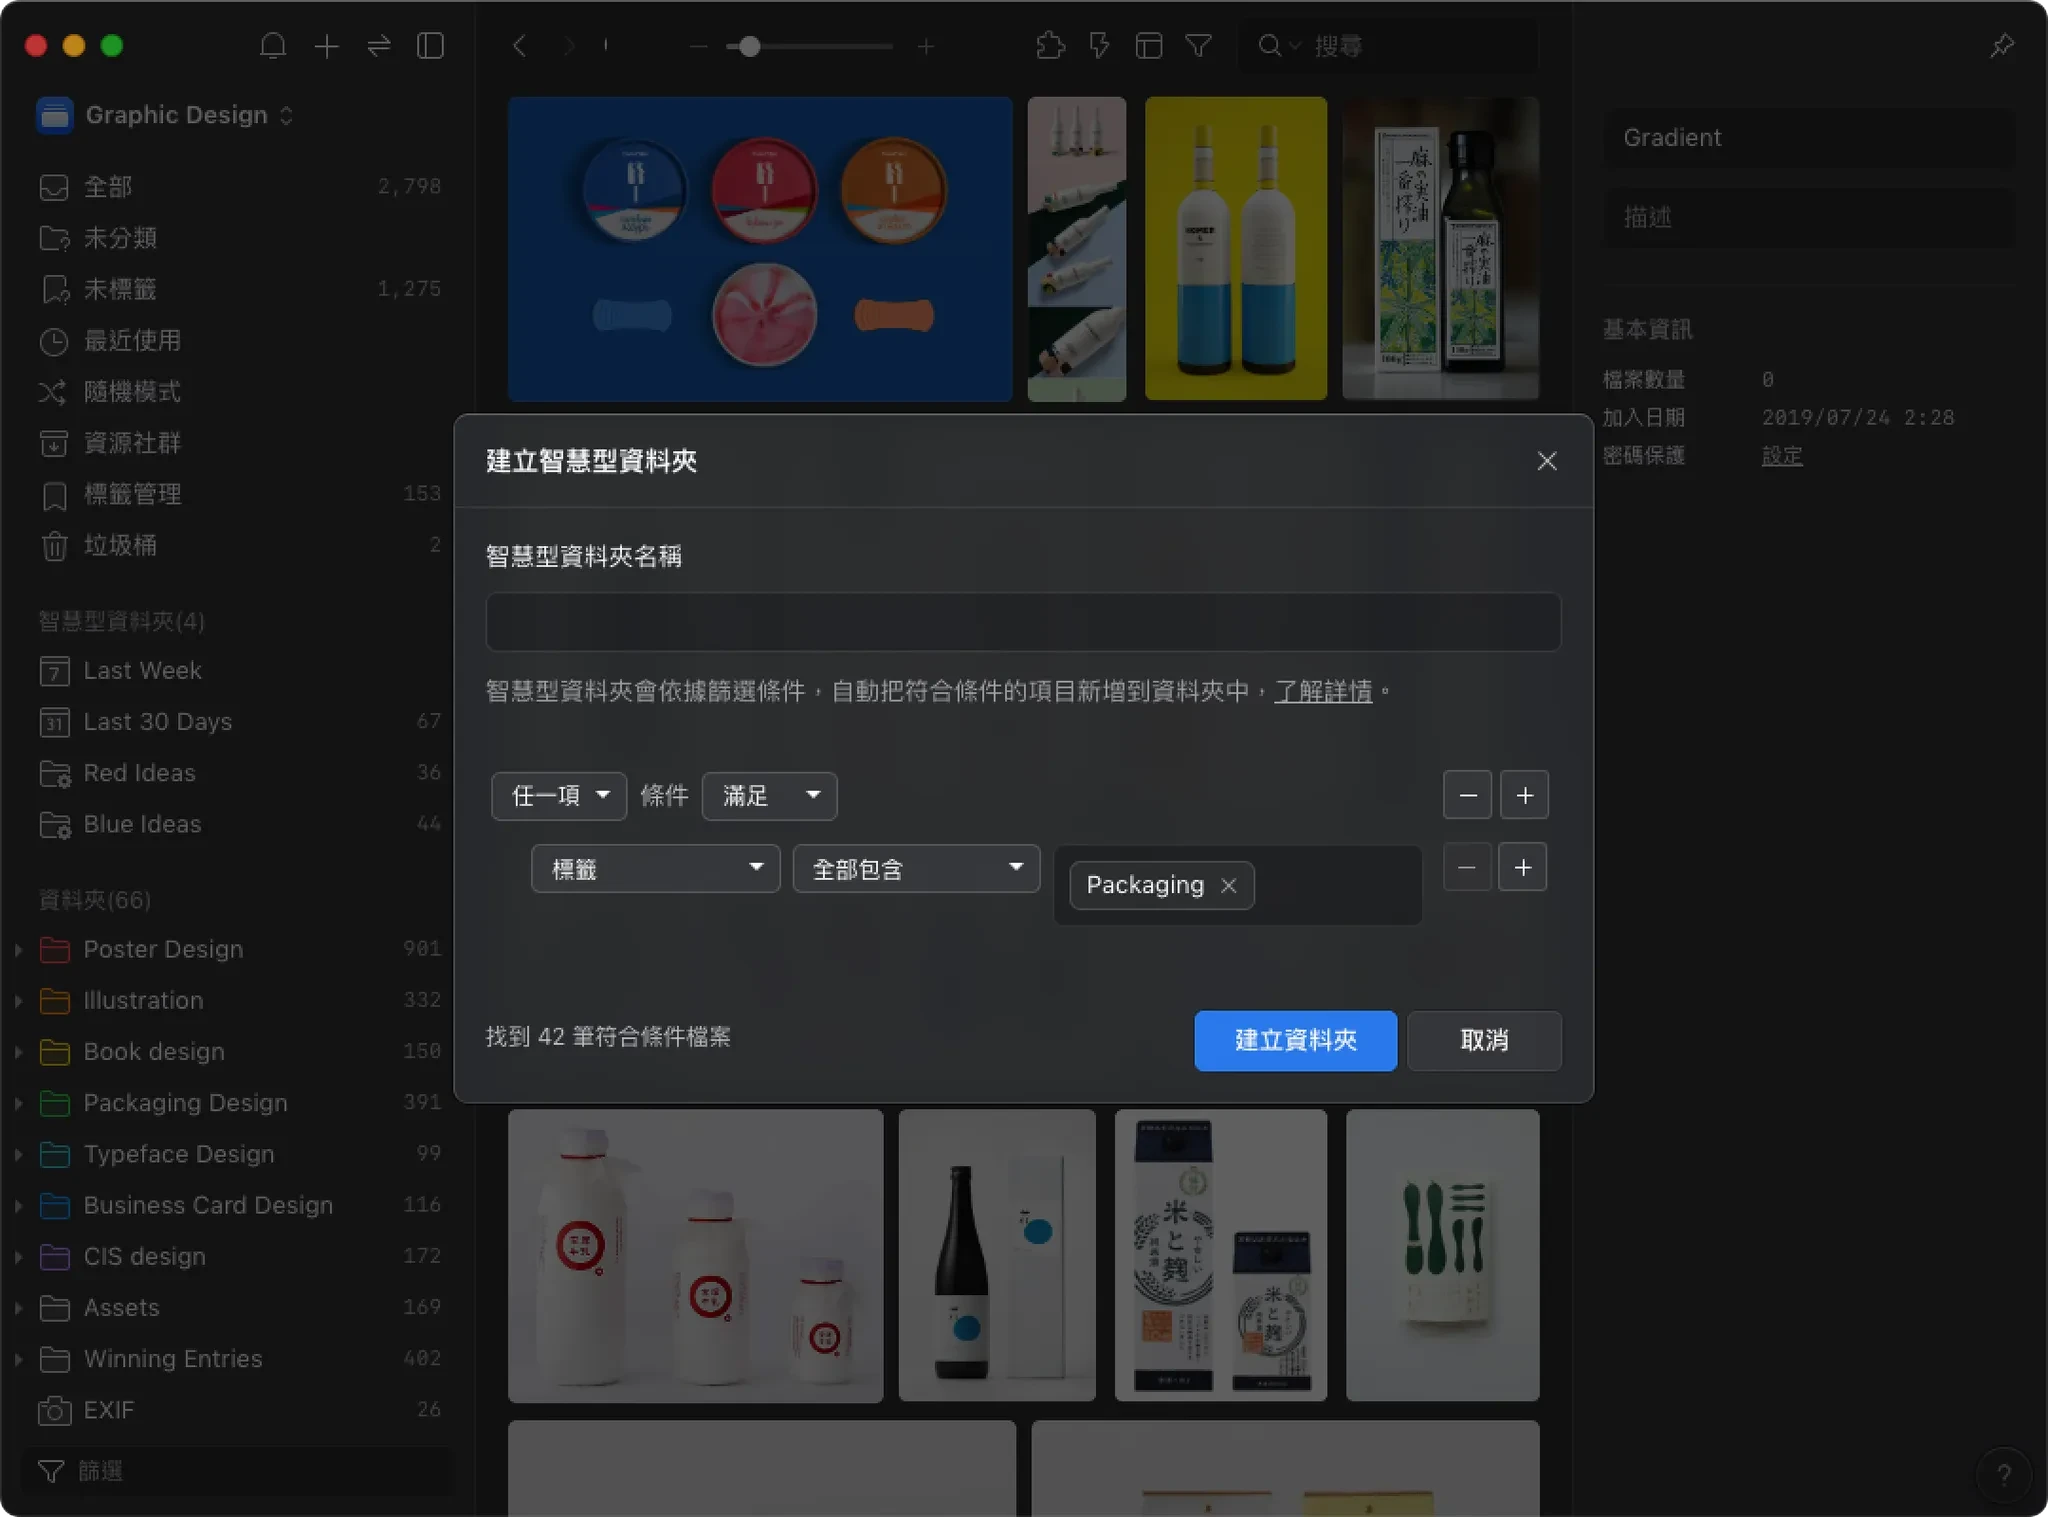Click the 描述 description field
2048x1517 pixels.
coord(1809,217)
